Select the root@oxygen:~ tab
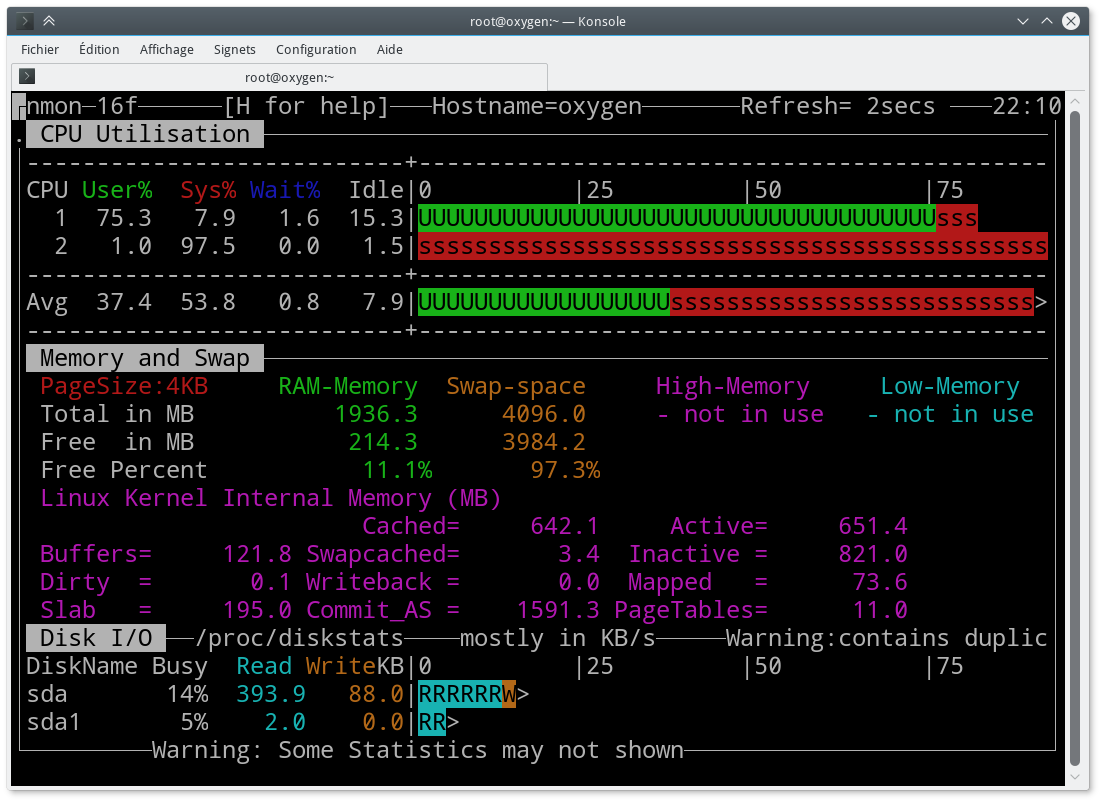 (x=280, y=77)
